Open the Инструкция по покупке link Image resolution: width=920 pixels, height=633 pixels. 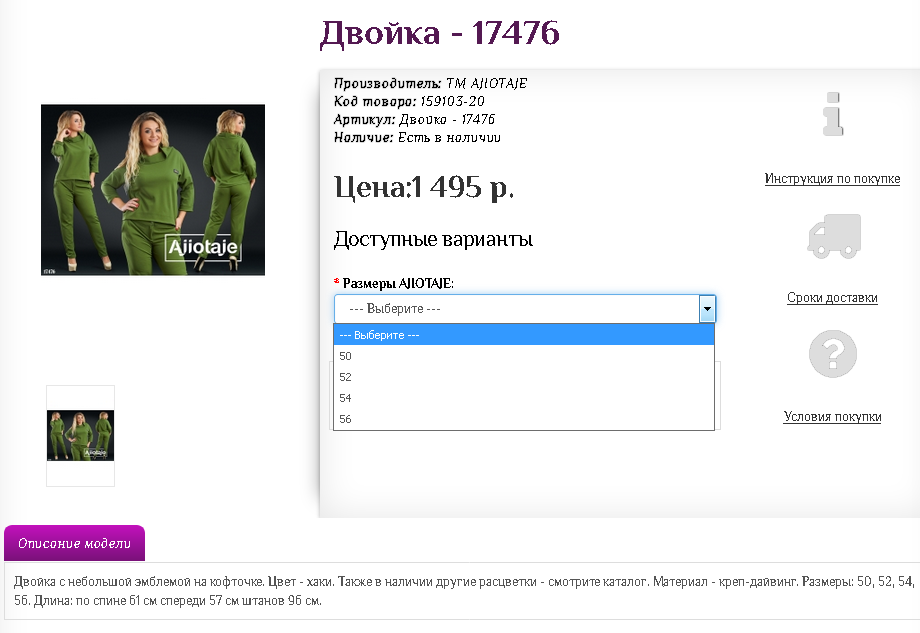tap(833, 178)
